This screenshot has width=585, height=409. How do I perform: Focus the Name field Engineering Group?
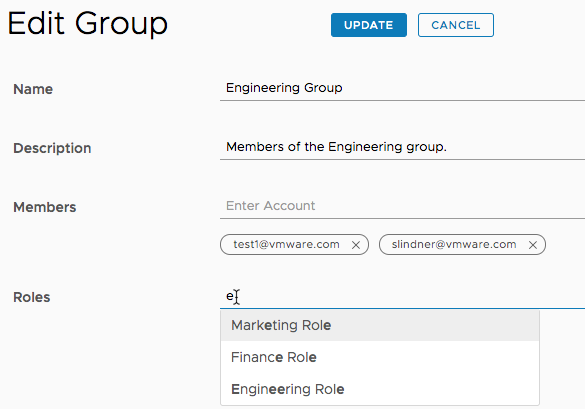402,88
